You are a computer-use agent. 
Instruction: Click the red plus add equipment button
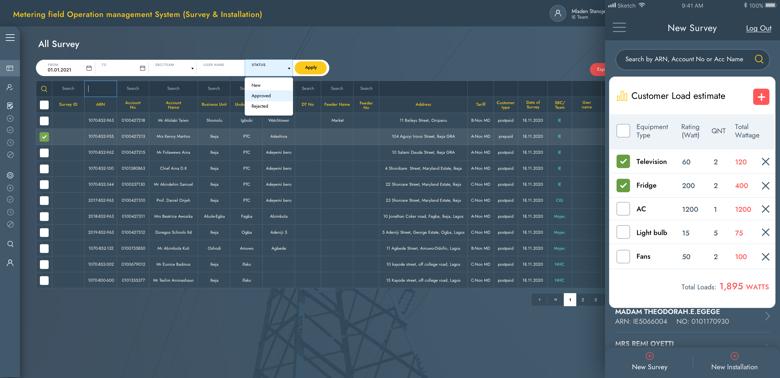point(761,96)
